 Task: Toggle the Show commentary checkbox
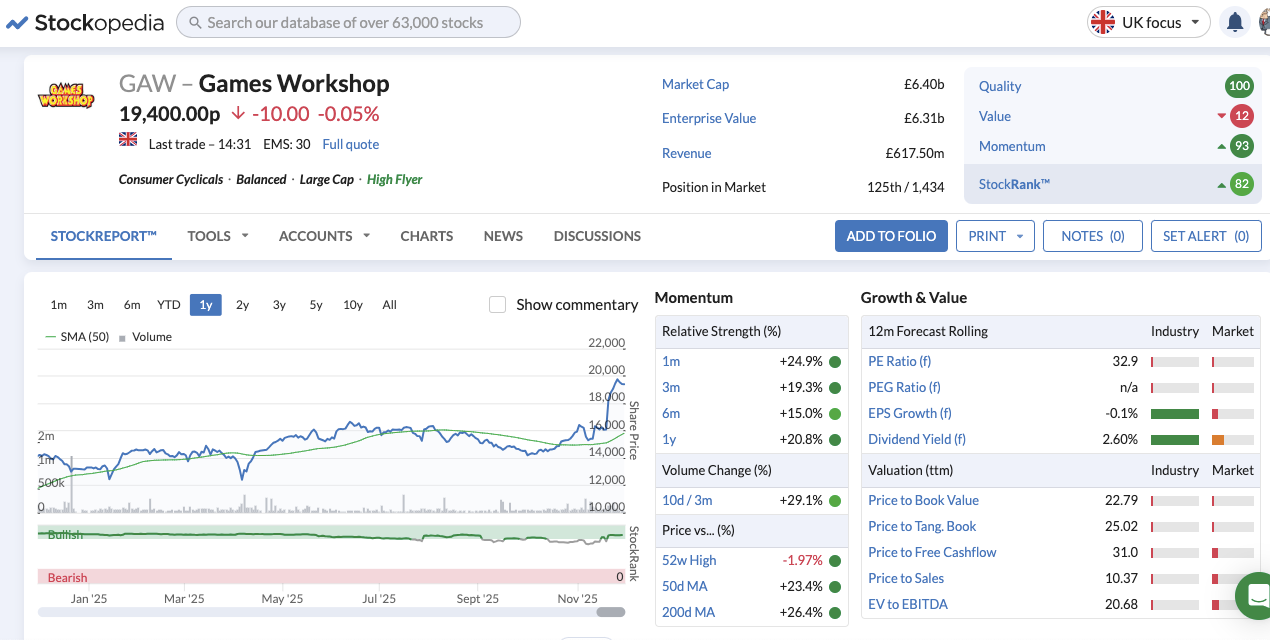coord(497,304)
